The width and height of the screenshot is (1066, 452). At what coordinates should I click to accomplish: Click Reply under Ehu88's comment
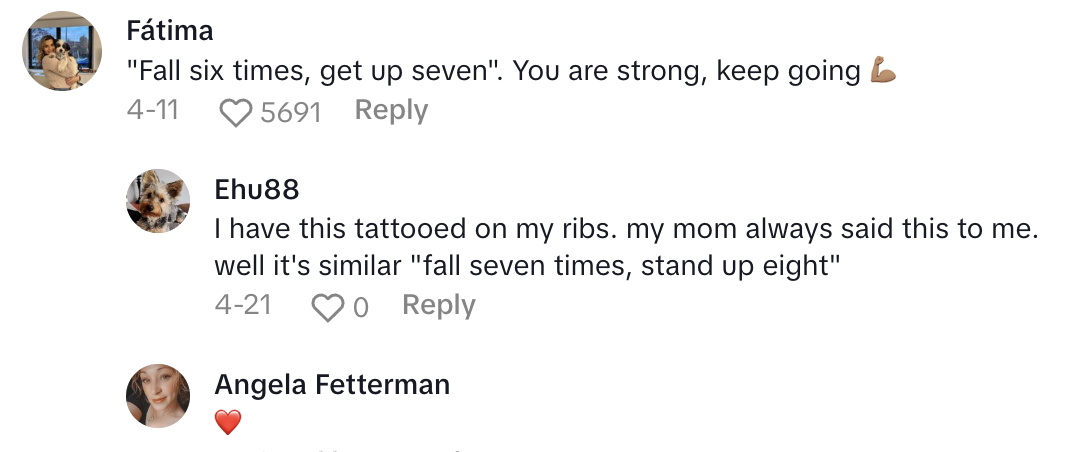point(438,306)
